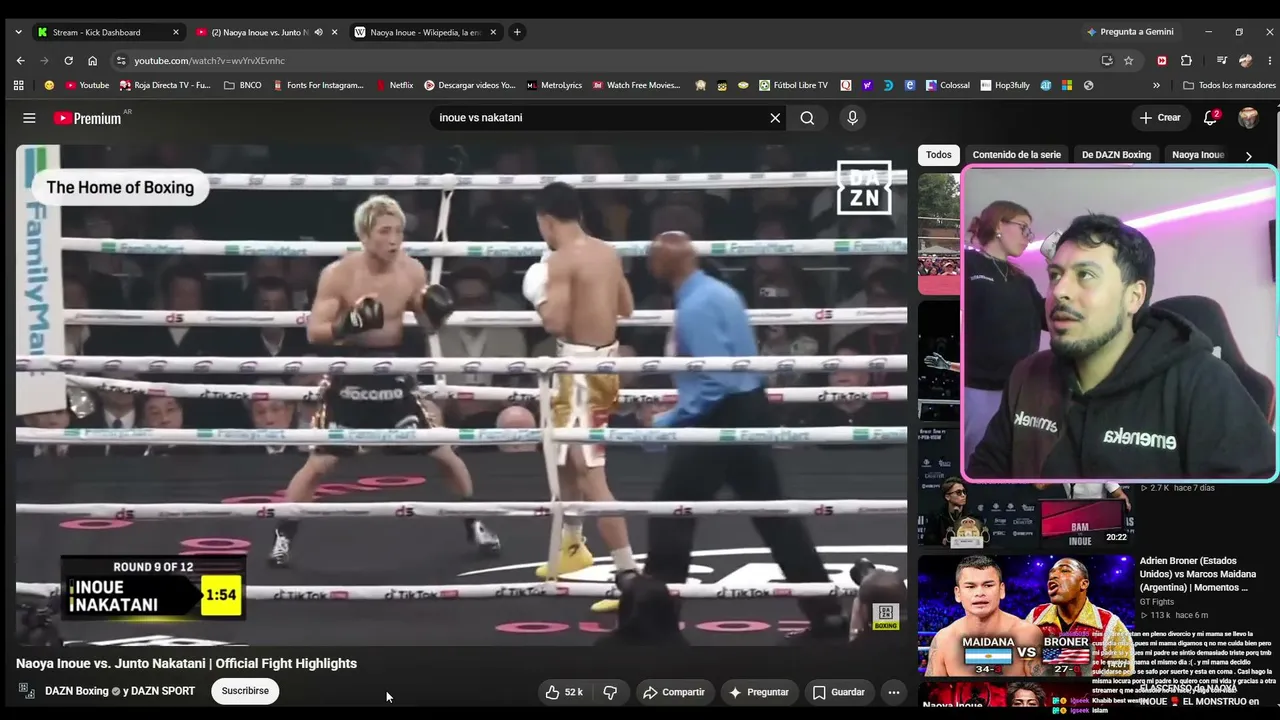Save the video with Guardar
This screenshot has width=1280, height=720.
[x=839, y=692]
